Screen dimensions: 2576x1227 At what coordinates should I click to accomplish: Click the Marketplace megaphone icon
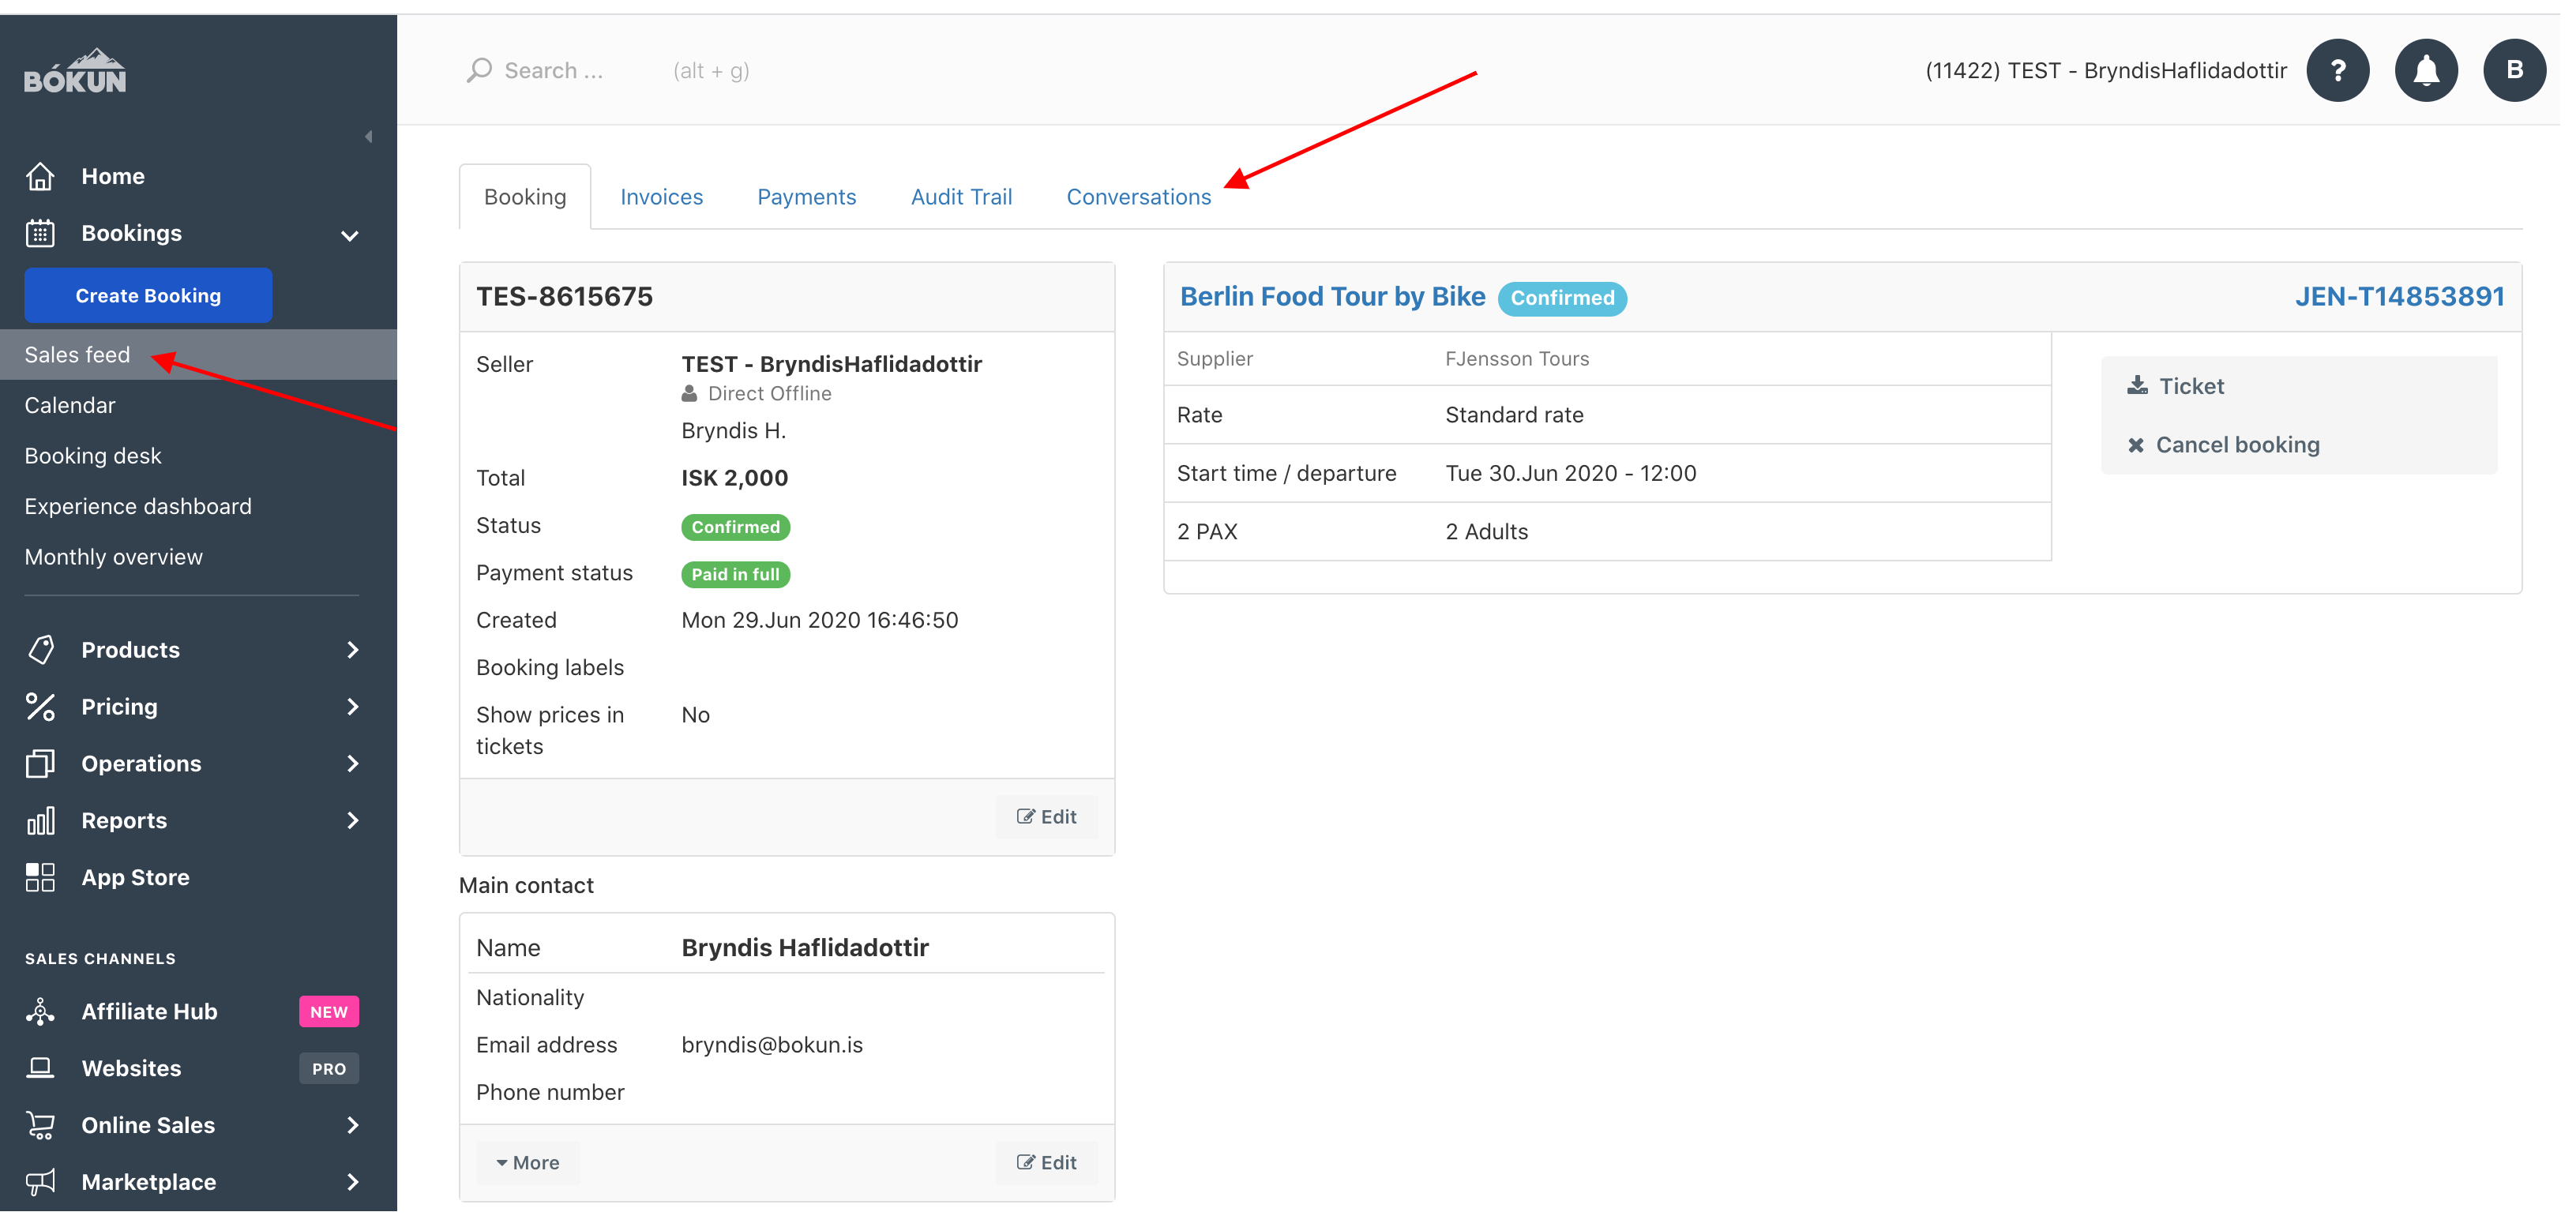pyautogui.click(x=40, y=1183)
